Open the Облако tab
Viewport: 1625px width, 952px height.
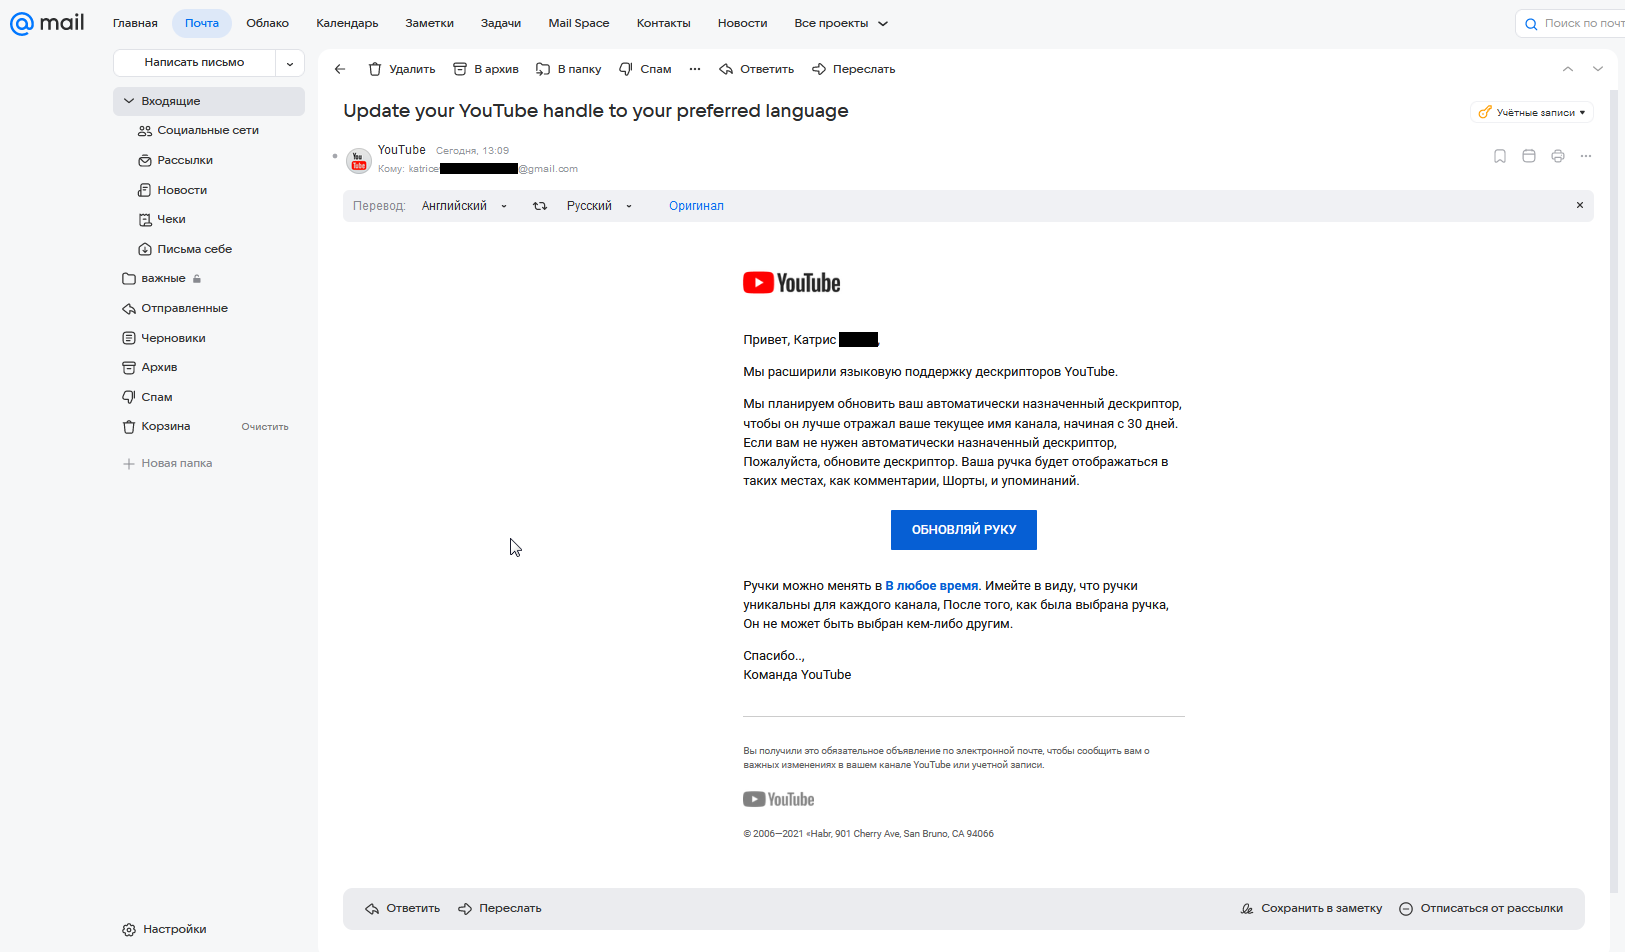tap(267, 23)
